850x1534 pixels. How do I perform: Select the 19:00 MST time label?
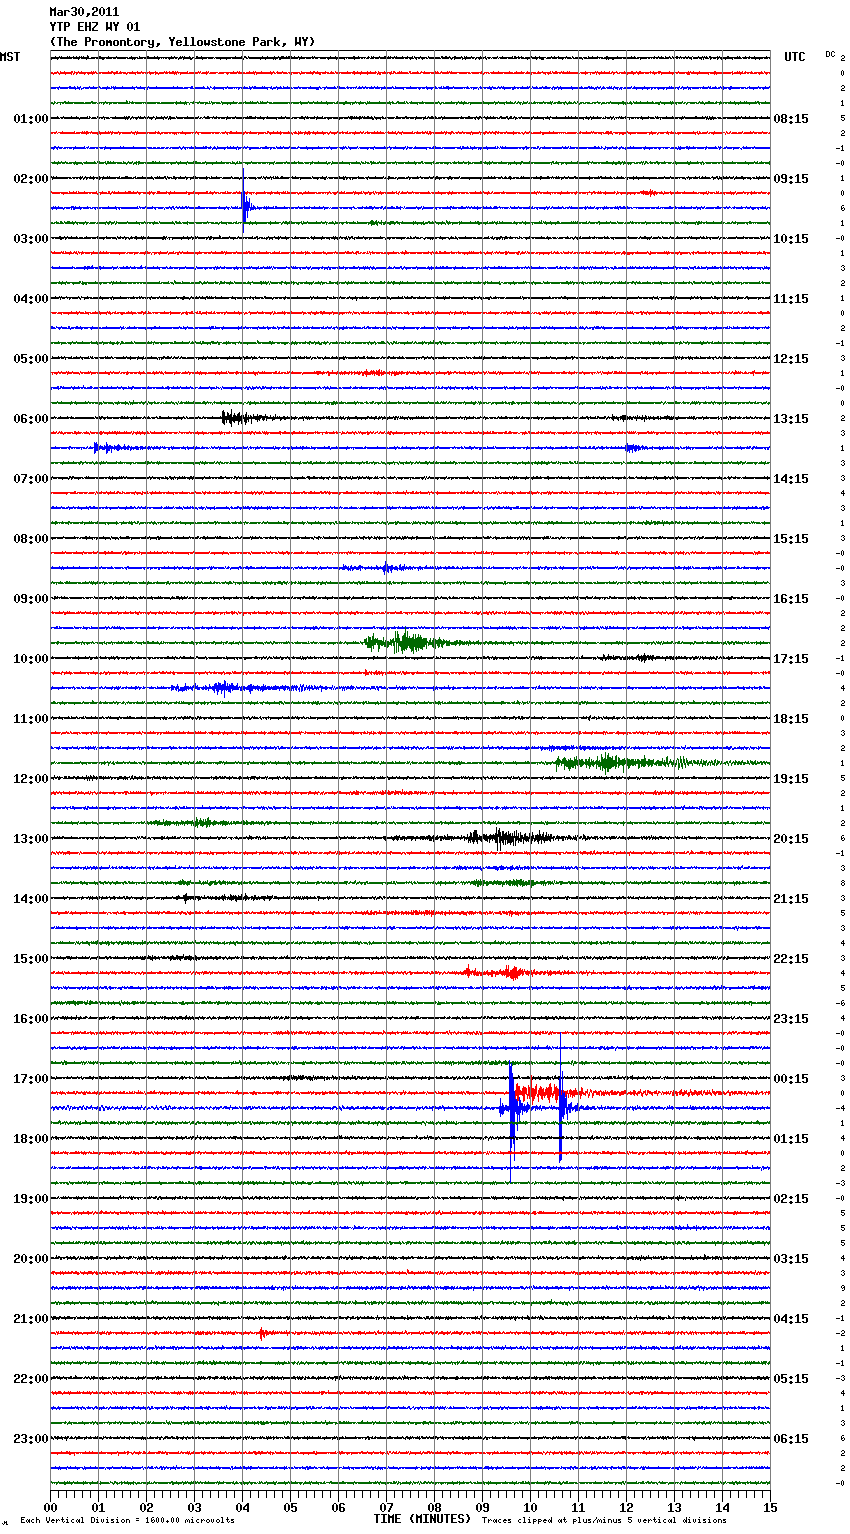[x=31, y=1199]
